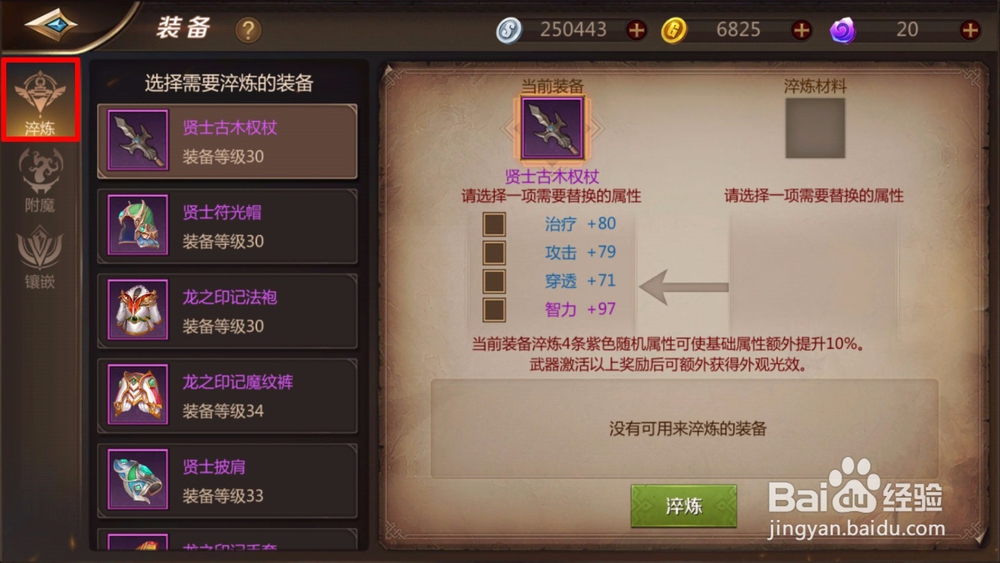Check the 智力 +97 attribute box

[x=494, y=310]
